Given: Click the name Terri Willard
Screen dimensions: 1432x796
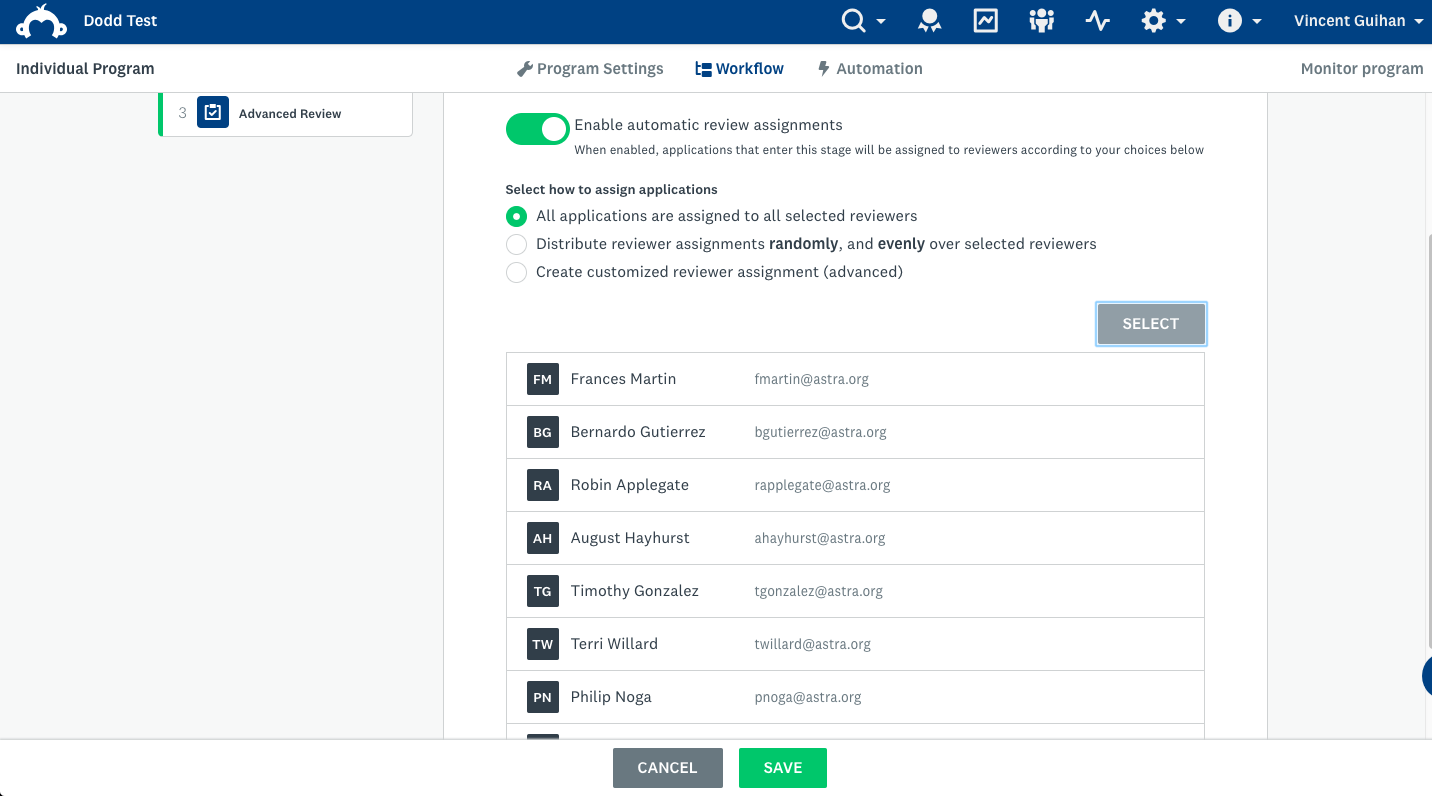Looking at the screenshot, I should click(x=614, y=644).
